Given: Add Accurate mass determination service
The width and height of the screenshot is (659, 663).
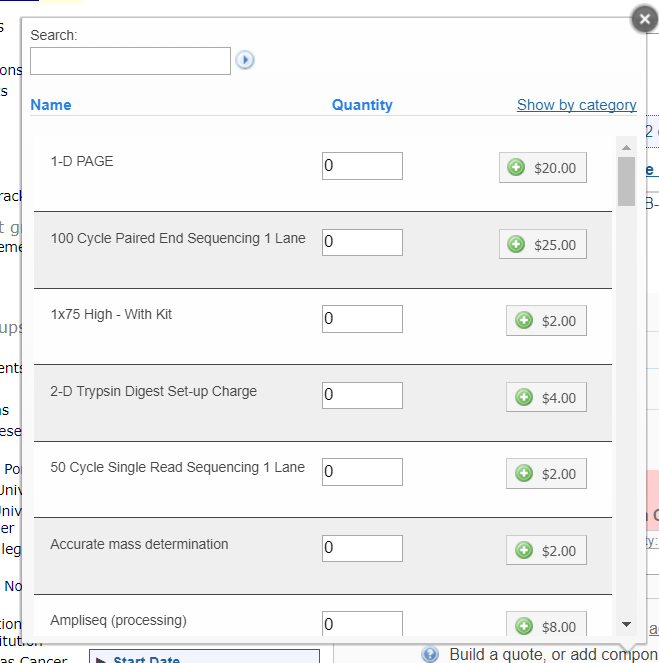Looking at the screenshot, I should coord(546,551).
